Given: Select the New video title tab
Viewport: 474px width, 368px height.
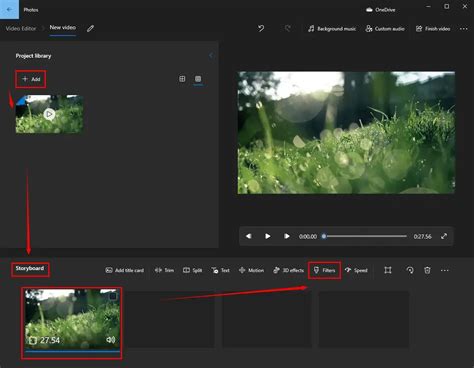Looking at the screenshot, I should point(63,28).
